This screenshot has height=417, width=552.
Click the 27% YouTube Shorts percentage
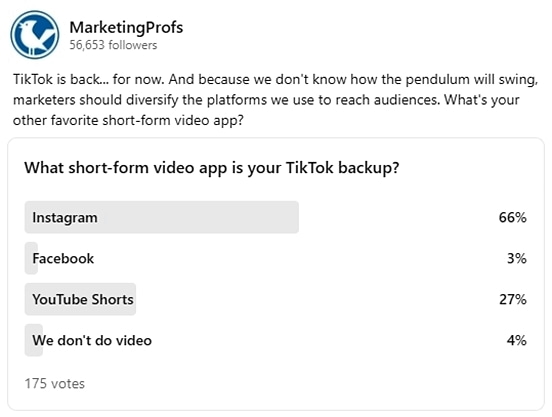tap(513, 299)
